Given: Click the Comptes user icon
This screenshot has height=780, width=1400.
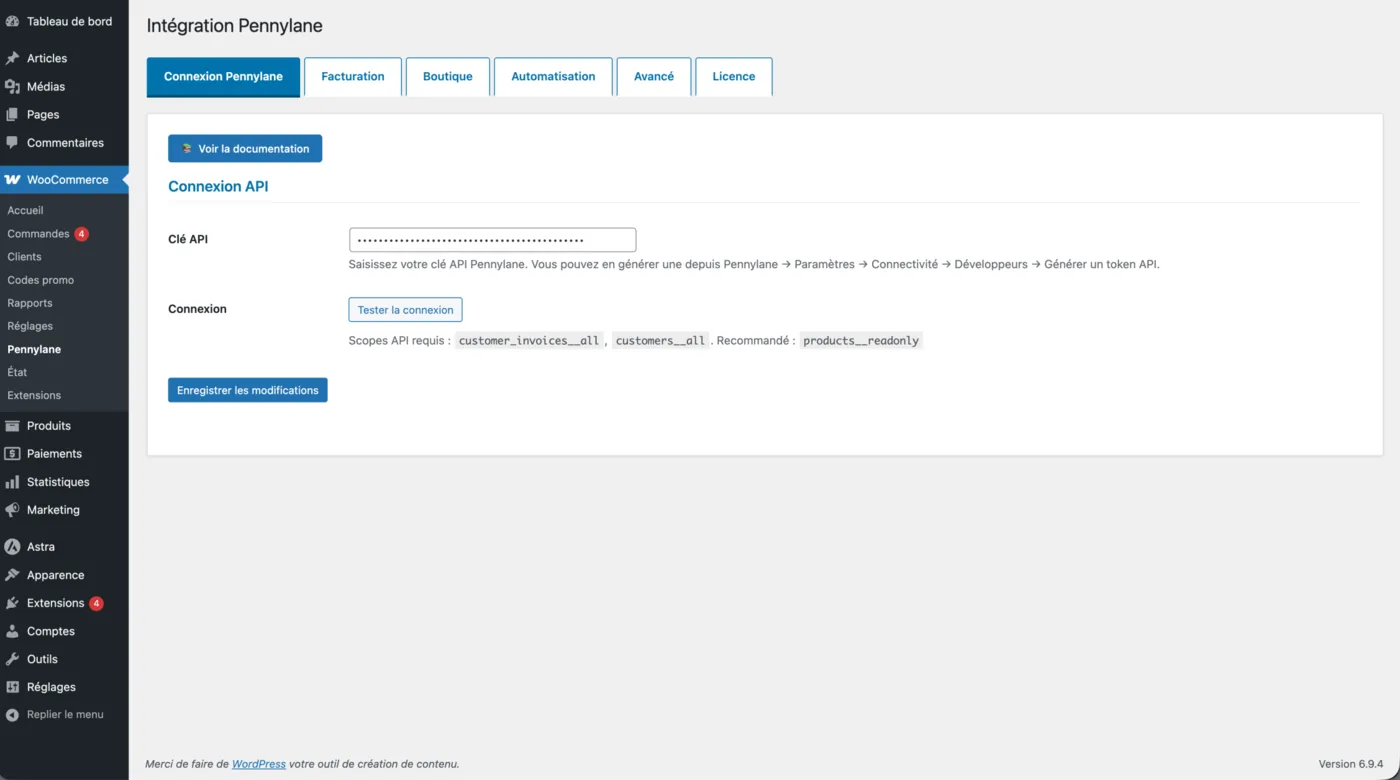Looking at the screenshot, I should 12,631.
